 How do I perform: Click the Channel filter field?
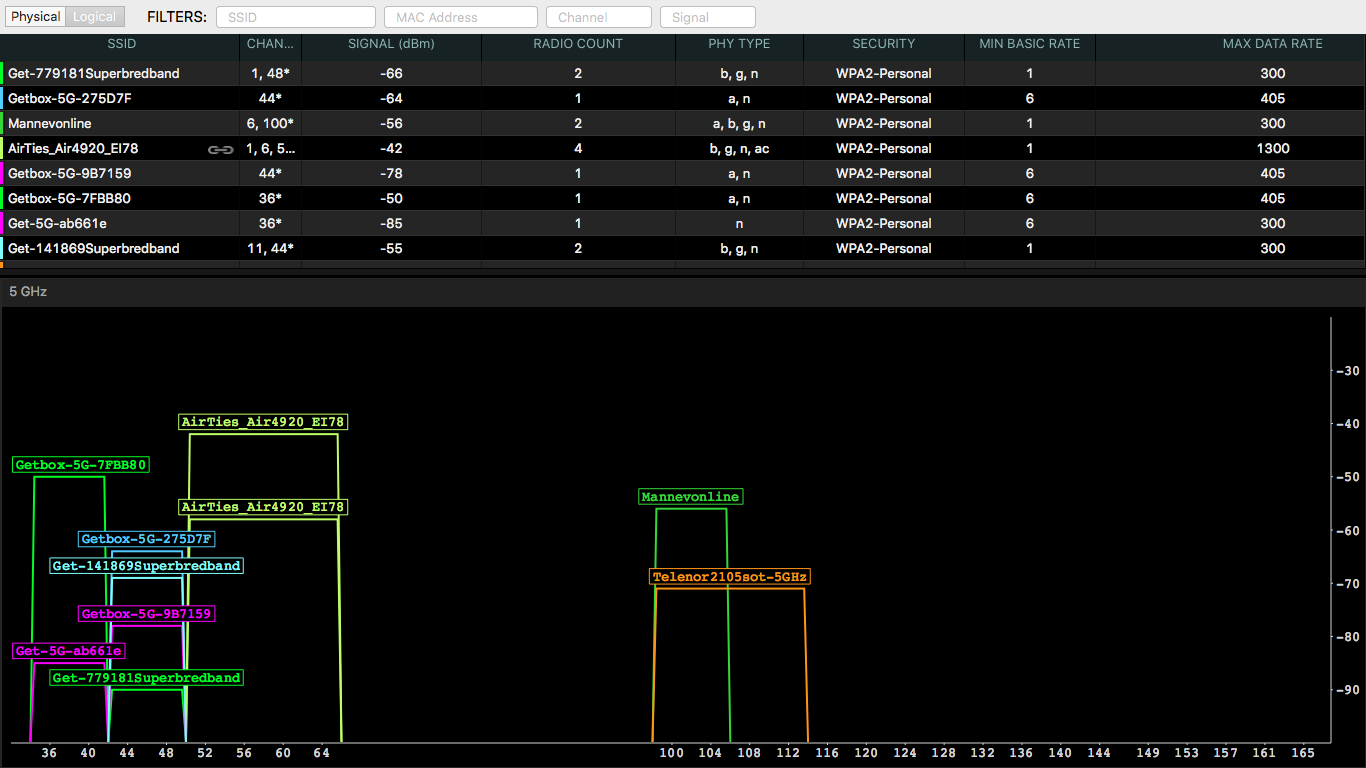[x=599, y=17]
